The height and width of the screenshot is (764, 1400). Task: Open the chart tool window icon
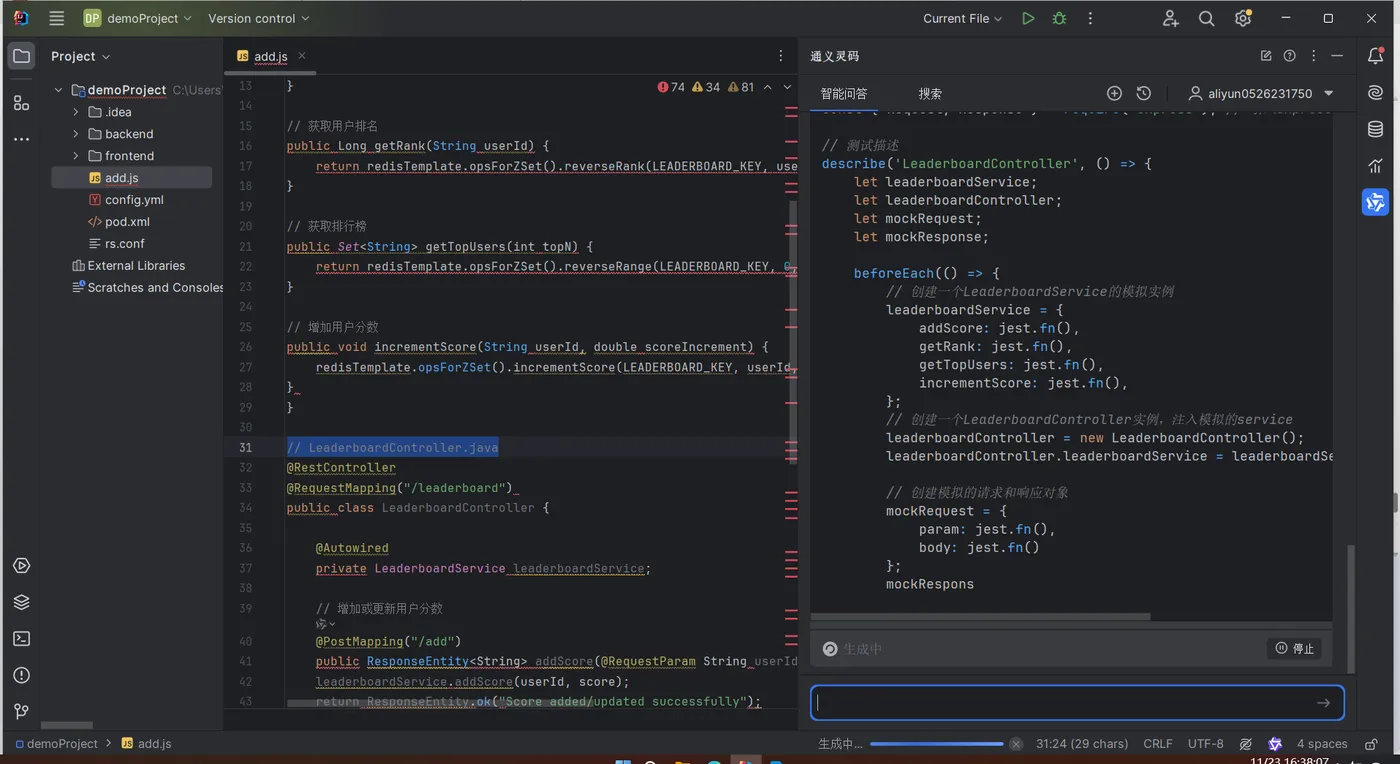point(1376,165)
